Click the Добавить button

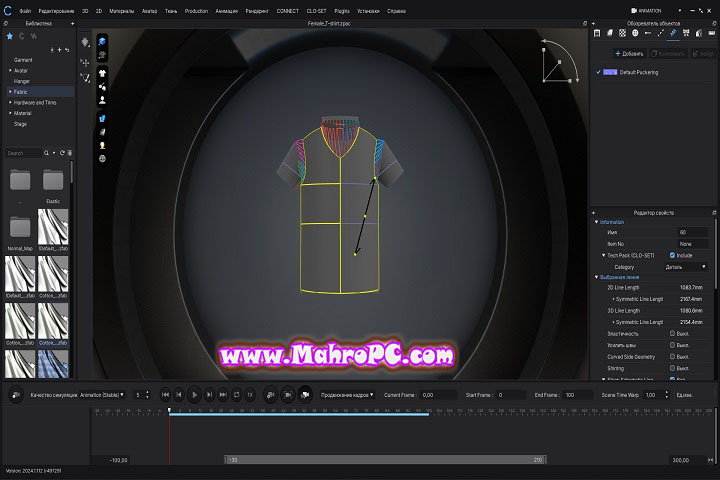(x=630, y=54)
